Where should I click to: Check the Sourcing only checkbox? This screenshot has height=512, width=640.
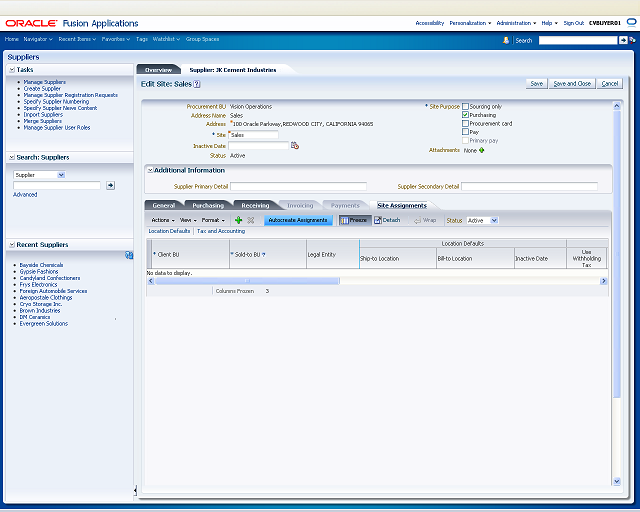pyautogui.click(x=465, y=106)
